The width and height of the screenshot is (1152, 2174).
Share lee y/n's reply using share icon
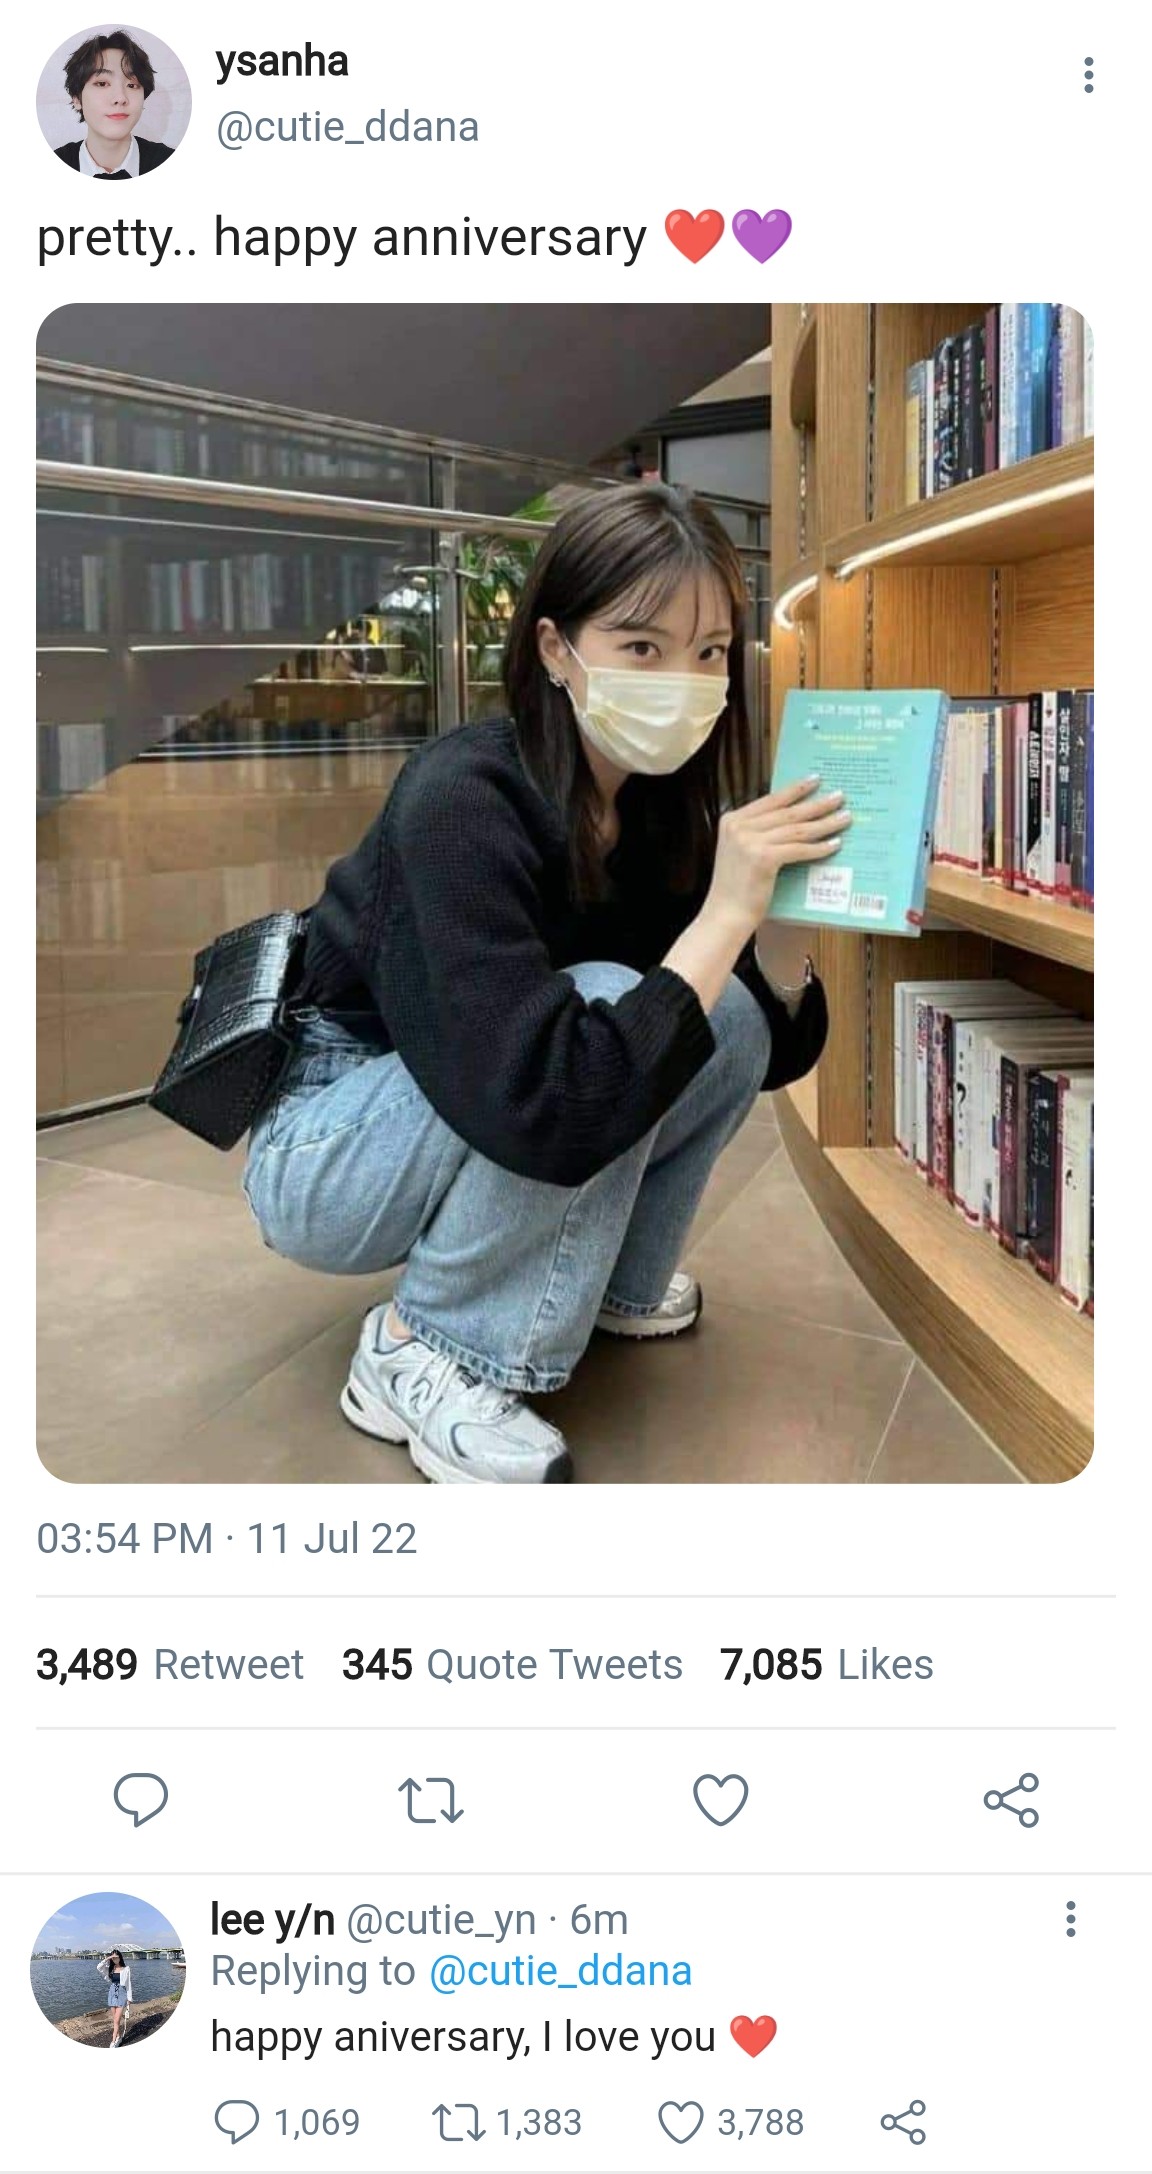[903, 2122]
